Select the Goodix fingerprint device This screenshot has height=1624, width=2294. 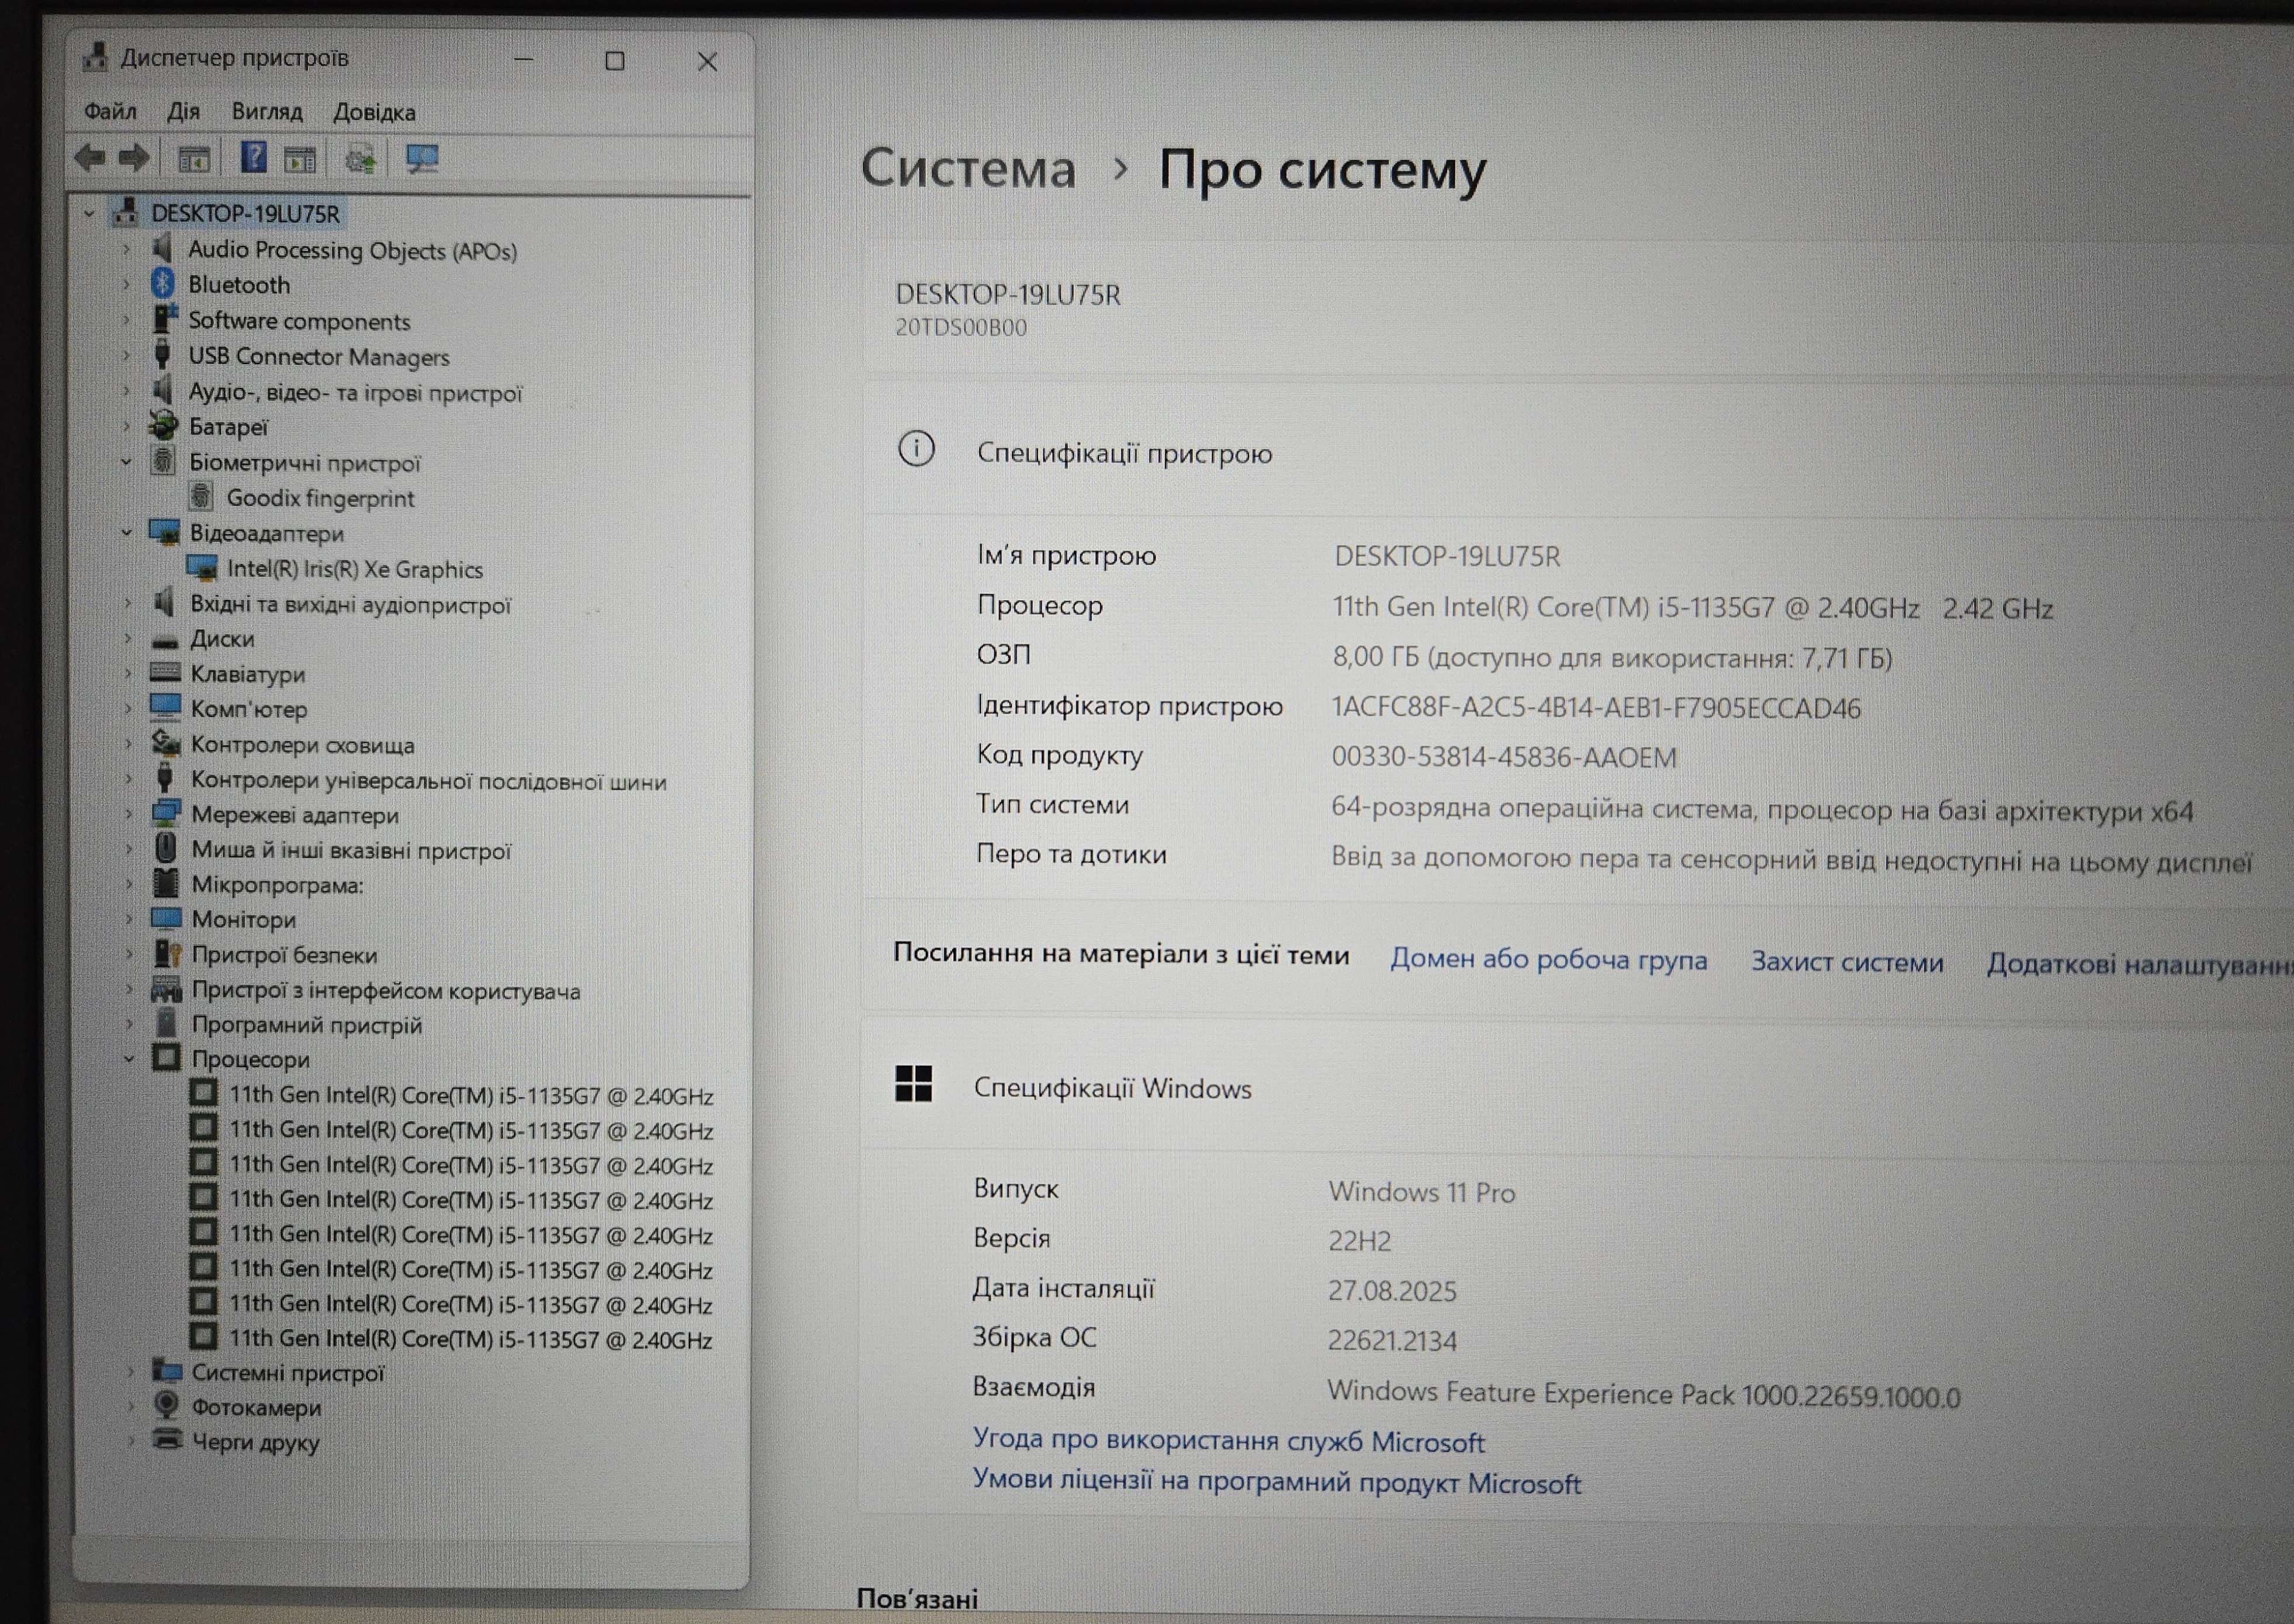[x=320, y=498]
